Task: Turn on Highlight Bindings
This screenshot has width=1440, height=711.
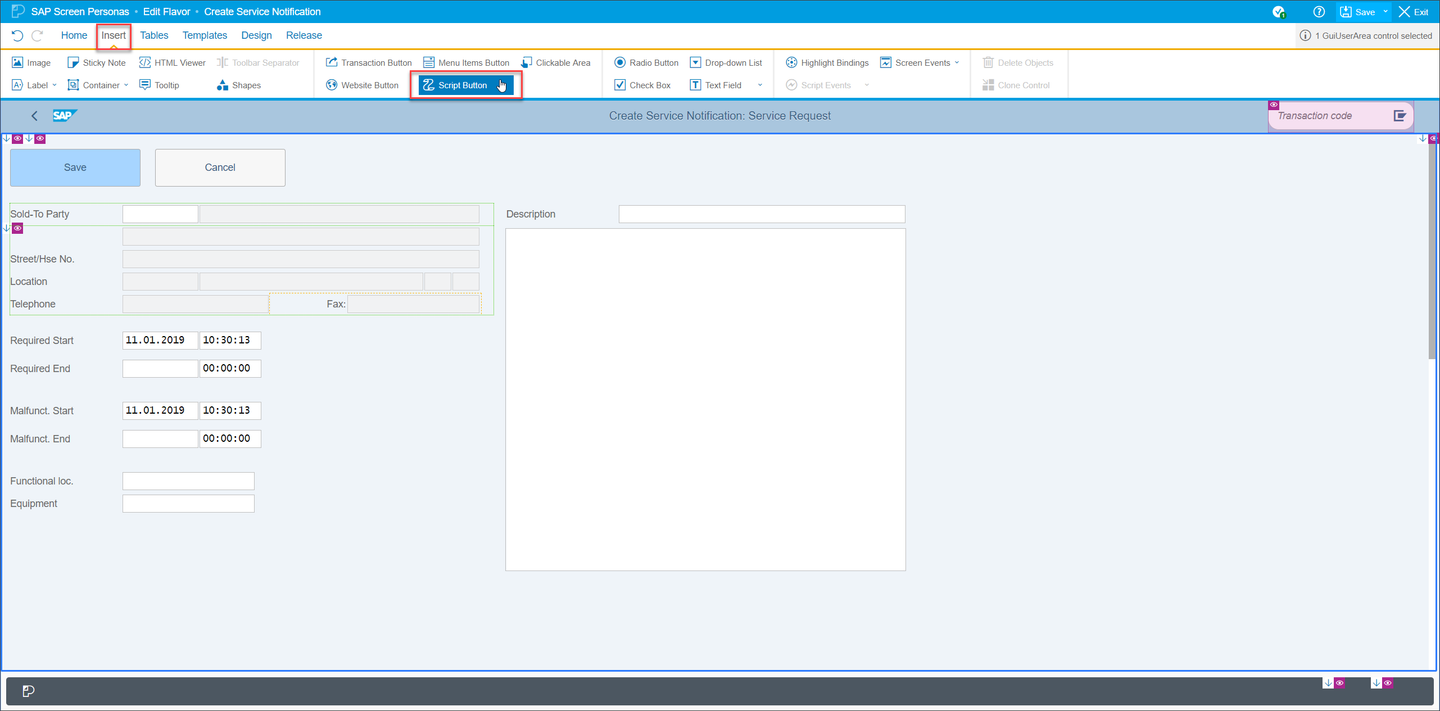Action: 827,62
